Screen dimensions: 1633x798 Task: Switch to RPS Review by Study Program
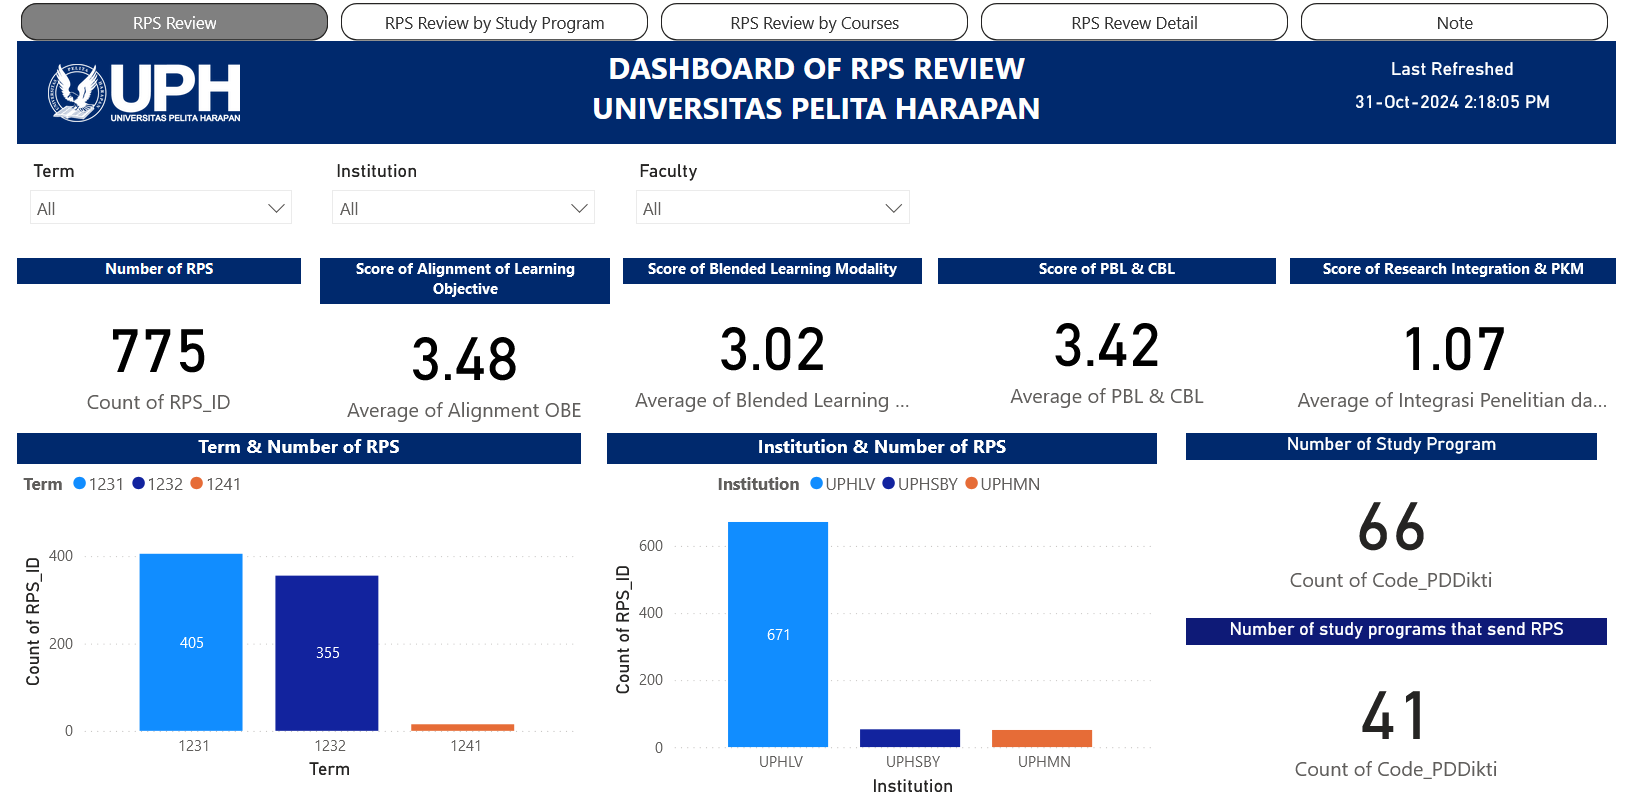(x=494, y=22)
